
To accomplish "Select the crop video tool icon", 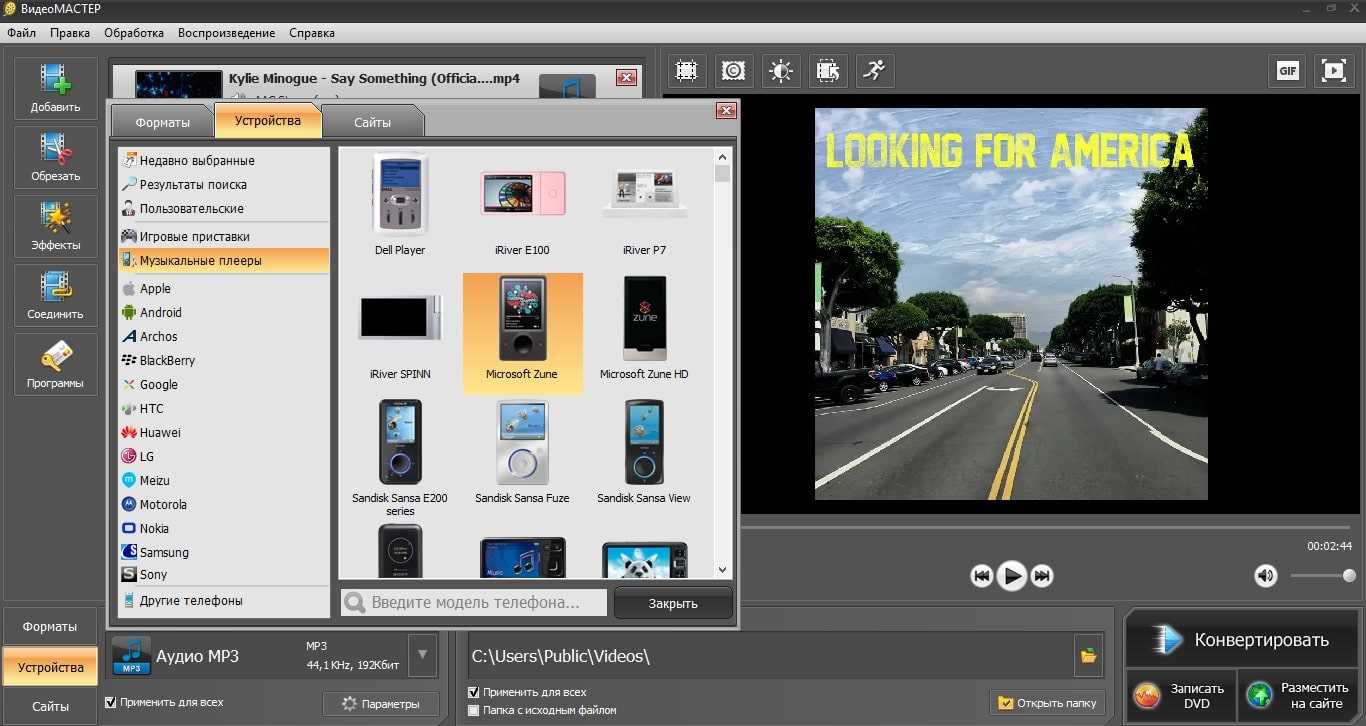I will click(686, 70).
